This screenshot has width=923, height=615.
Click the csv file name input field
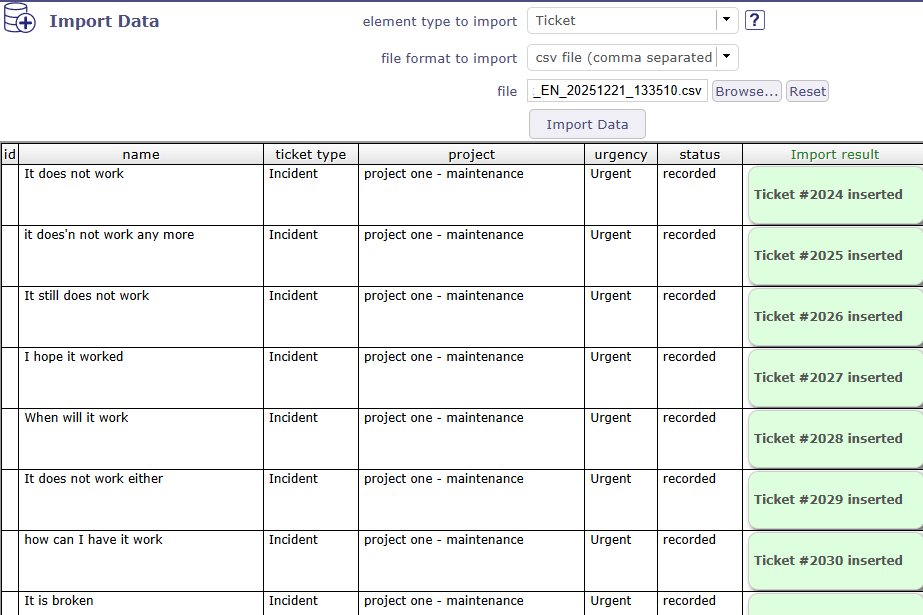(x=617, y=91)
